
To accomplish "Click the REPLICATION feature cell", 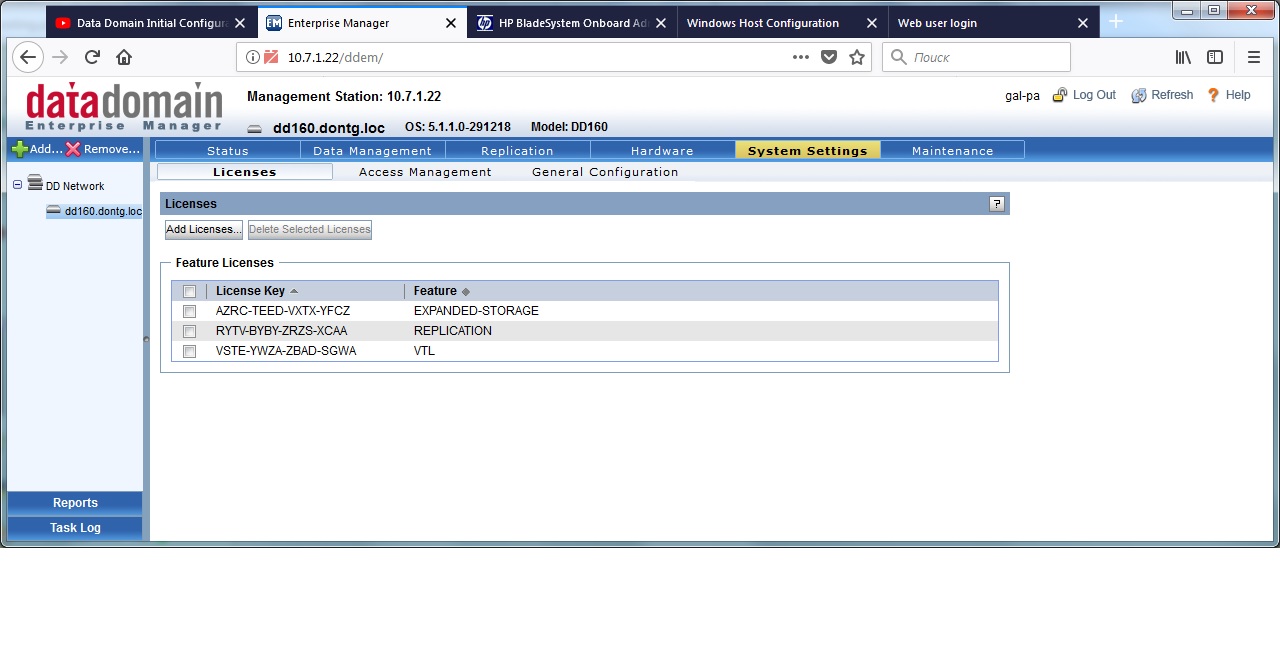I will click(x=453, y=331).
